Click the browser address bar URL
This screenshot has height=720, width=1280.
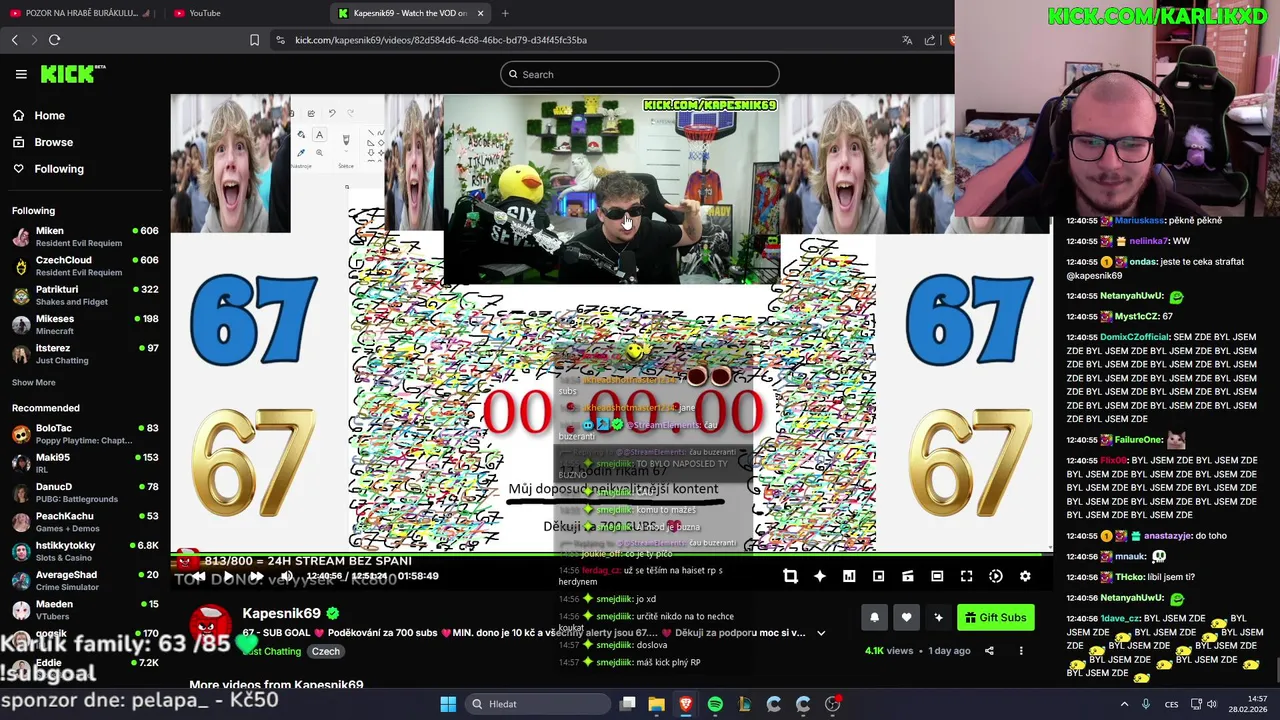[441, 40]
